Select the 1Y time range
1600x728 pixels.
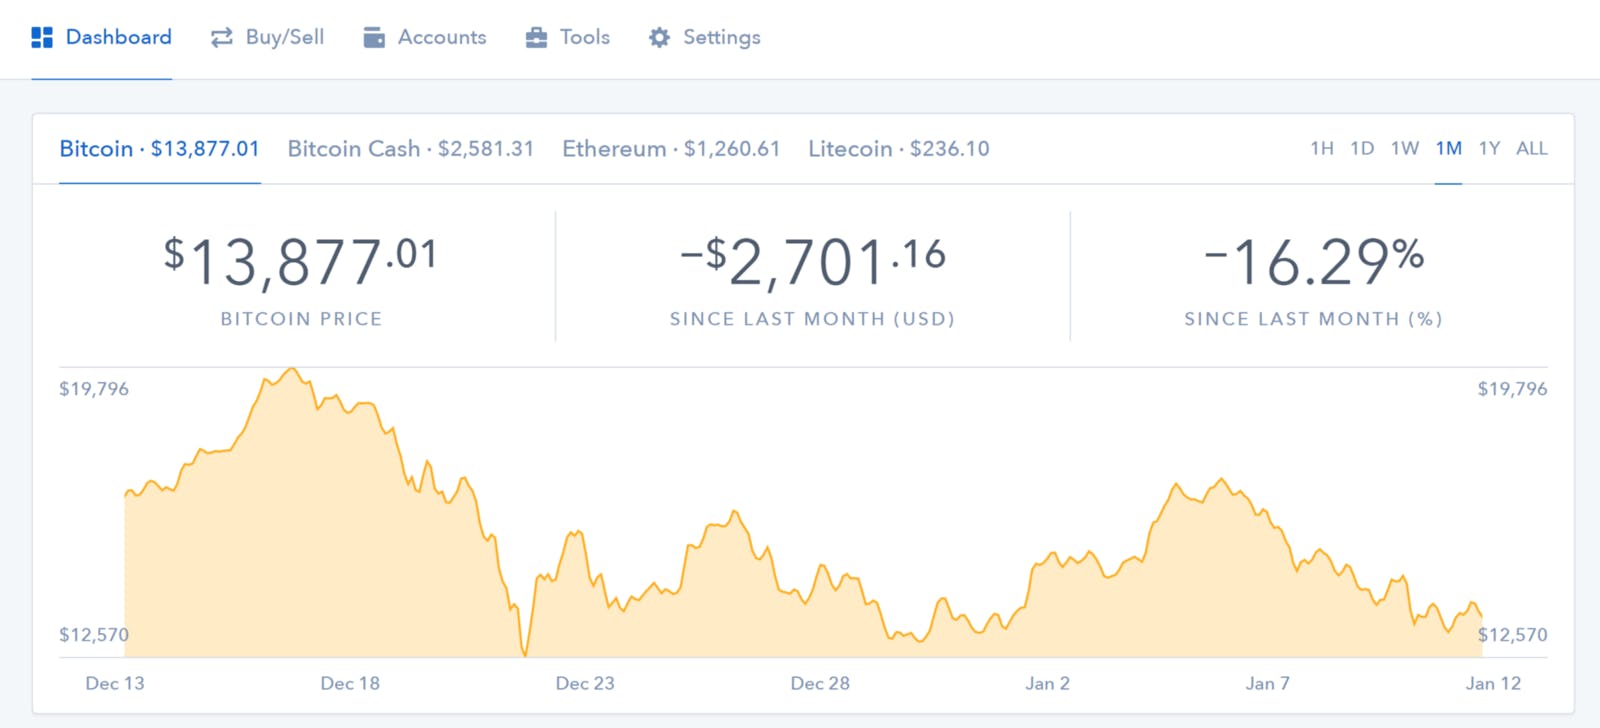1489,148
